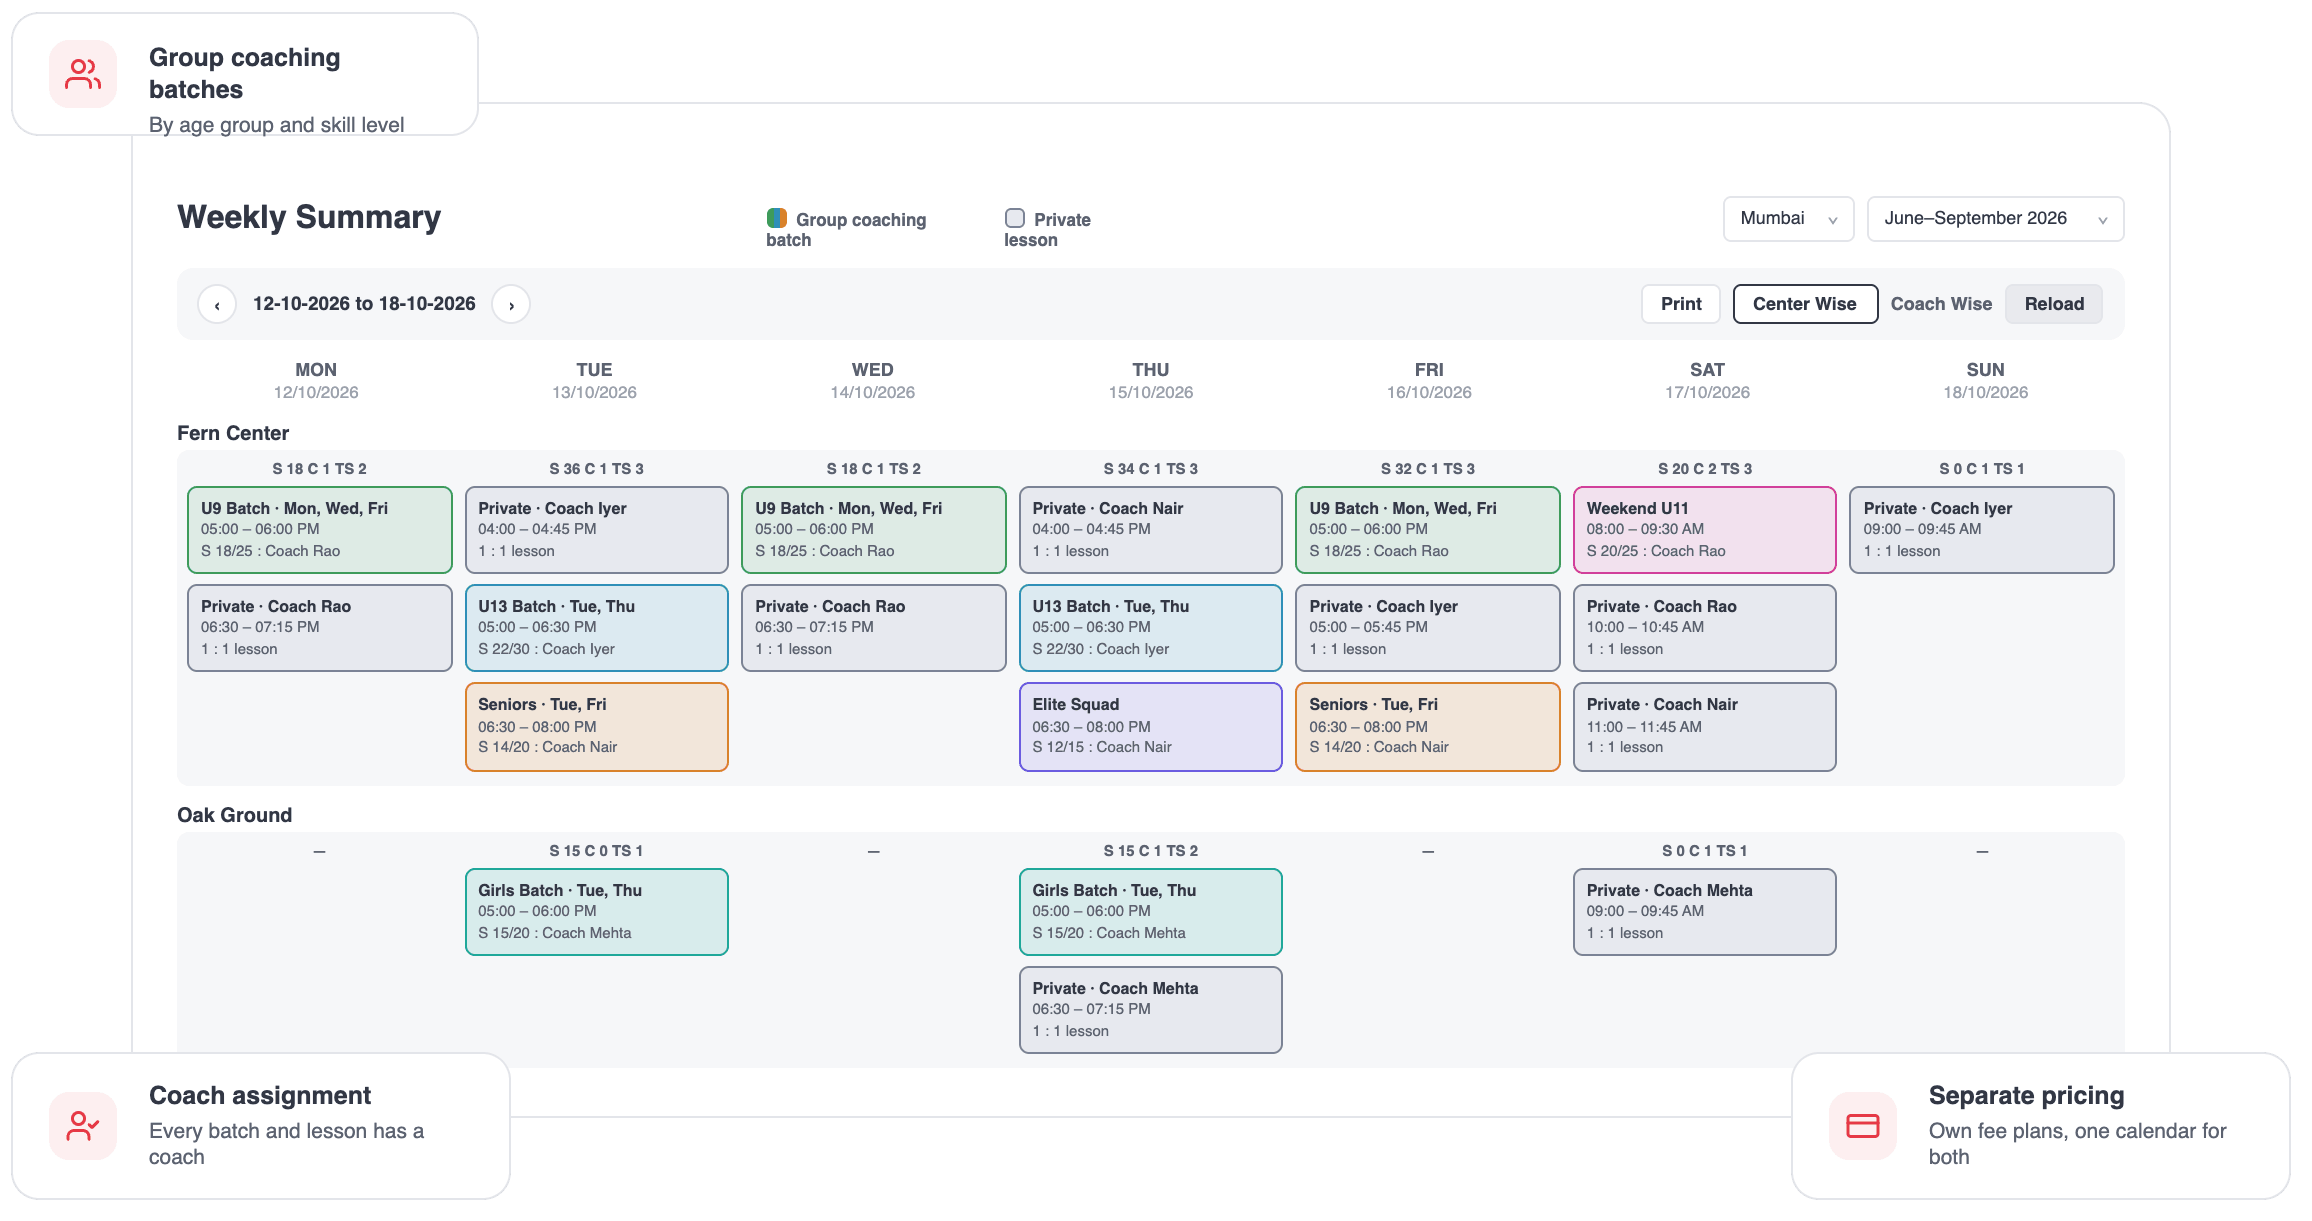Open Tuesday Seniors Tue, Fri card

point(597,727)
